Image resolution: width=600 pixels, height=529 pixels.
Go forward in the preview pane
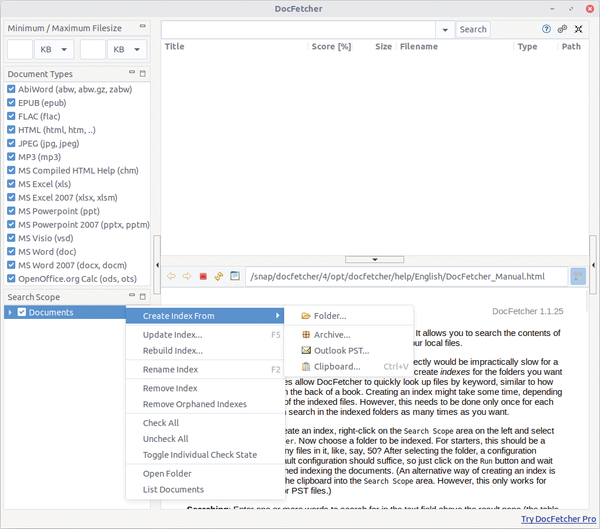pos(187,276)
